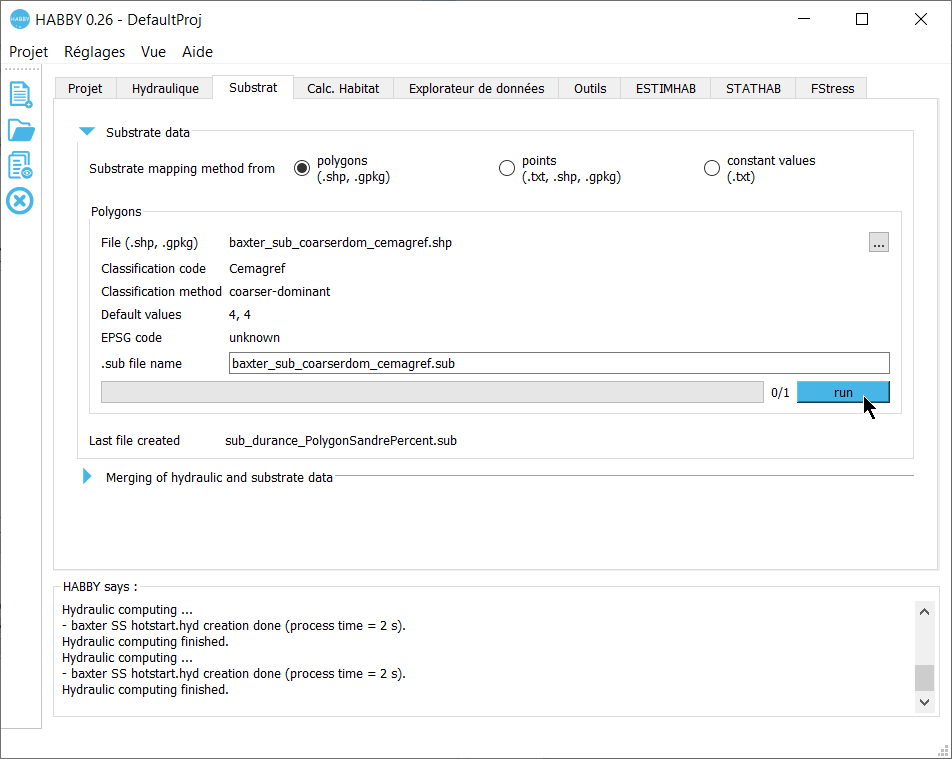Click the log scroll down arrow
The image size is (952, 759).
[x=924, y=703]
